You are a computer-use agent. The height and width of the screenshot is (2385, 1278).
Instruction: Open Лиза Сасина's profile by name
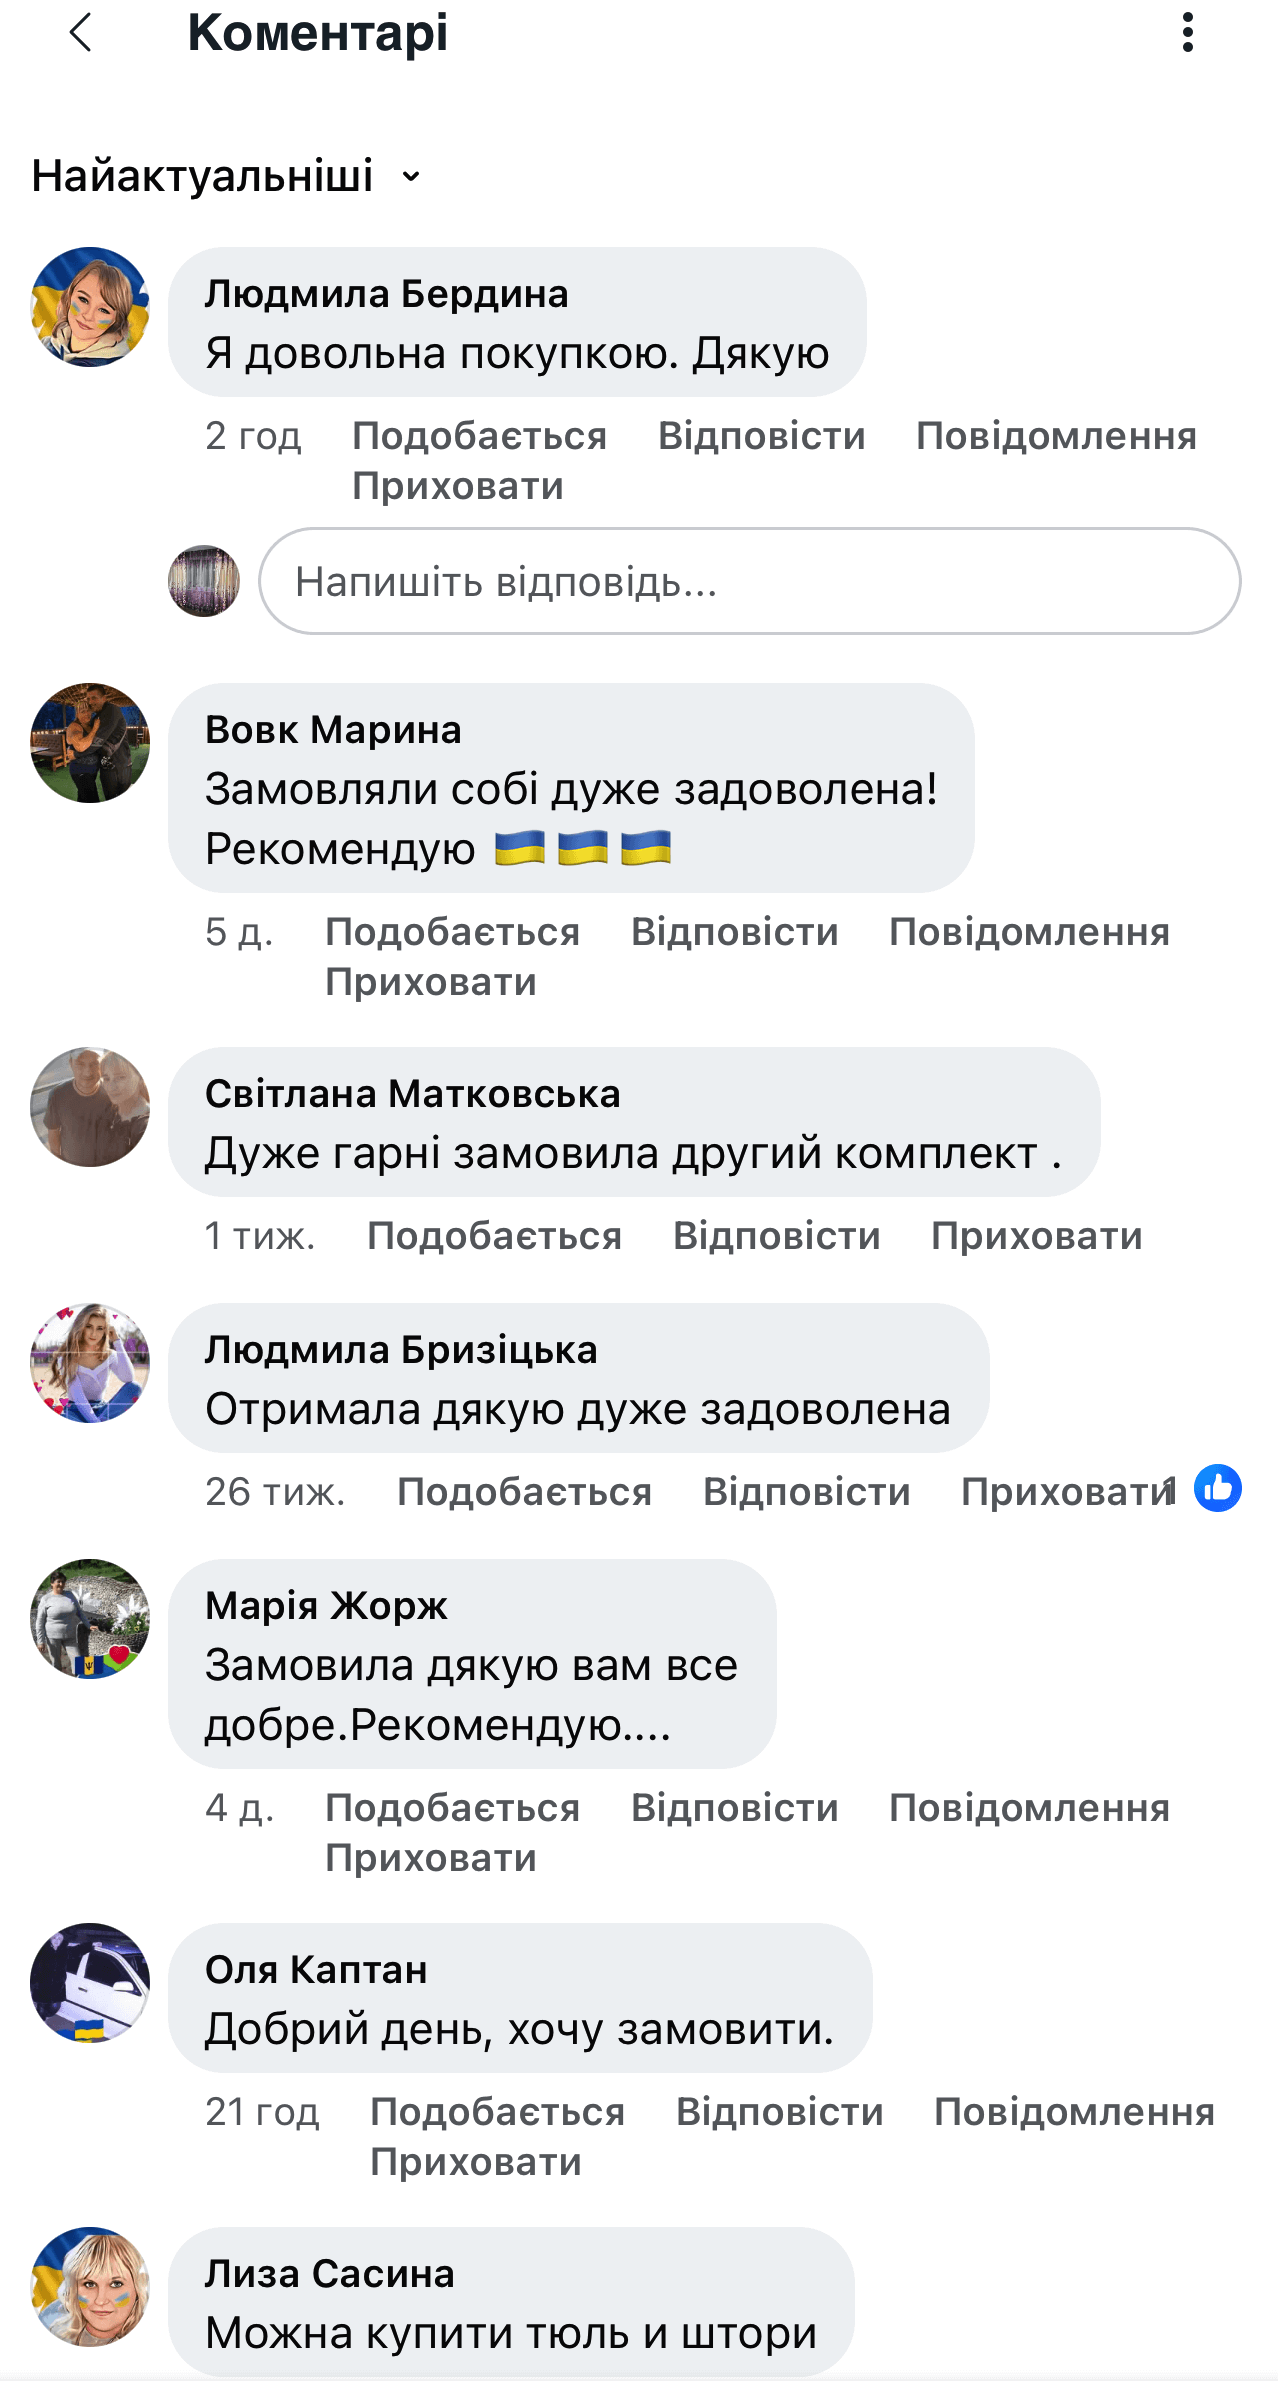click(330, 2274)
